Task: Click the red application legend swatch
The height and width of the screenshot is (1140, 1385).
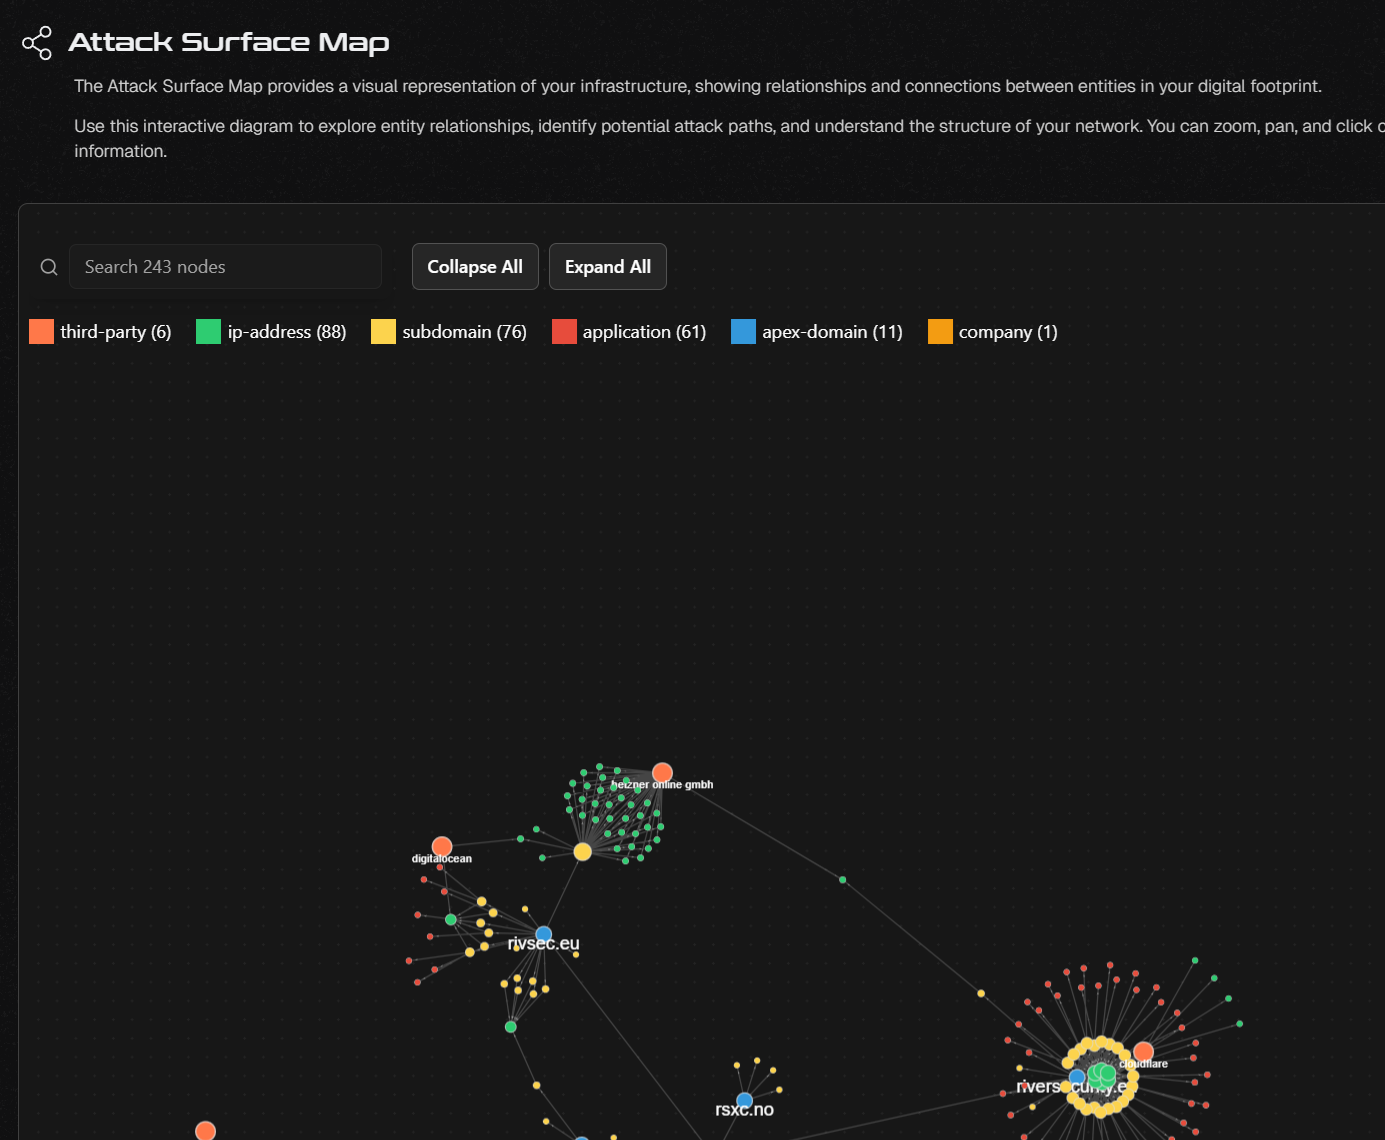Action: pyautogui.click(x=564, y=332)
